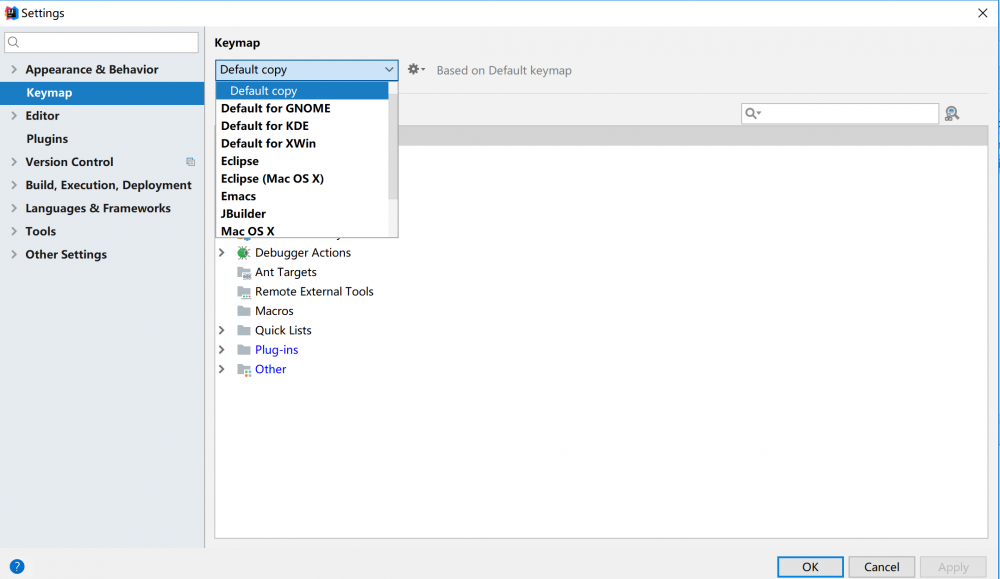Click the Ant Targets folder icon
Screen dimensions: 1000x579
click(x=244, y=272)
